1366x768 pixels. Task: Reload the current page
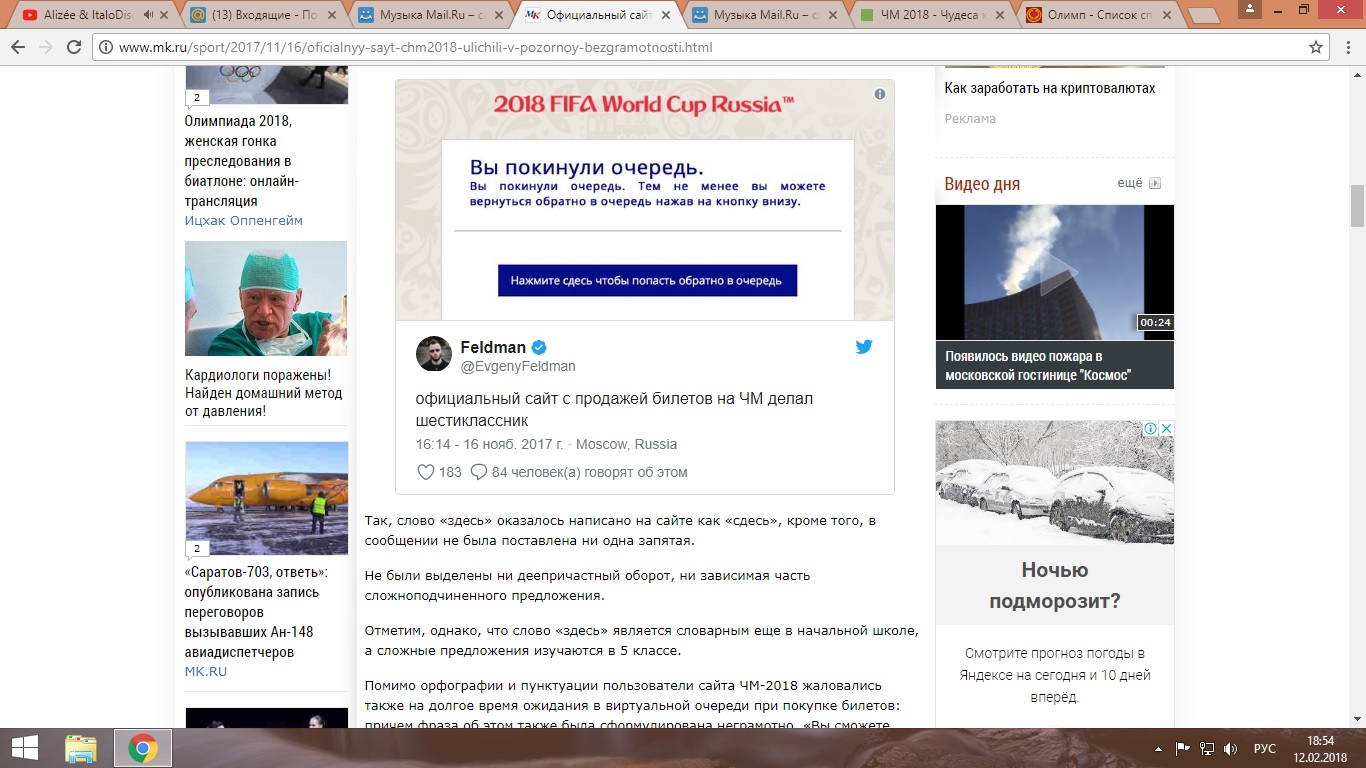pyautogui.click(x=74, y=47)
